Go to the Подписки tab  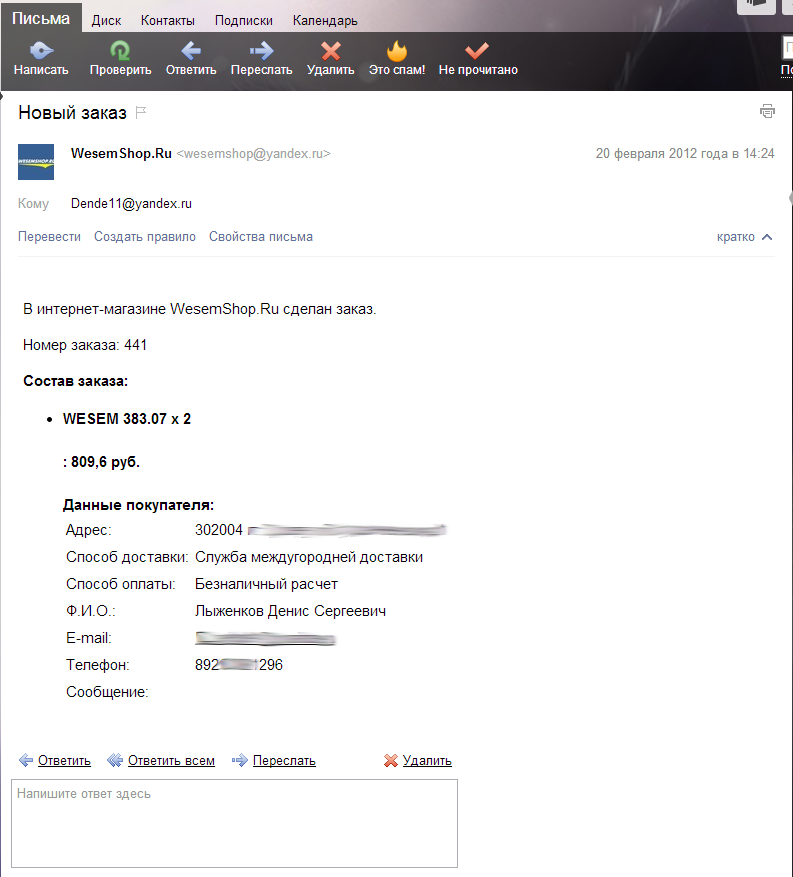(244, 21)
